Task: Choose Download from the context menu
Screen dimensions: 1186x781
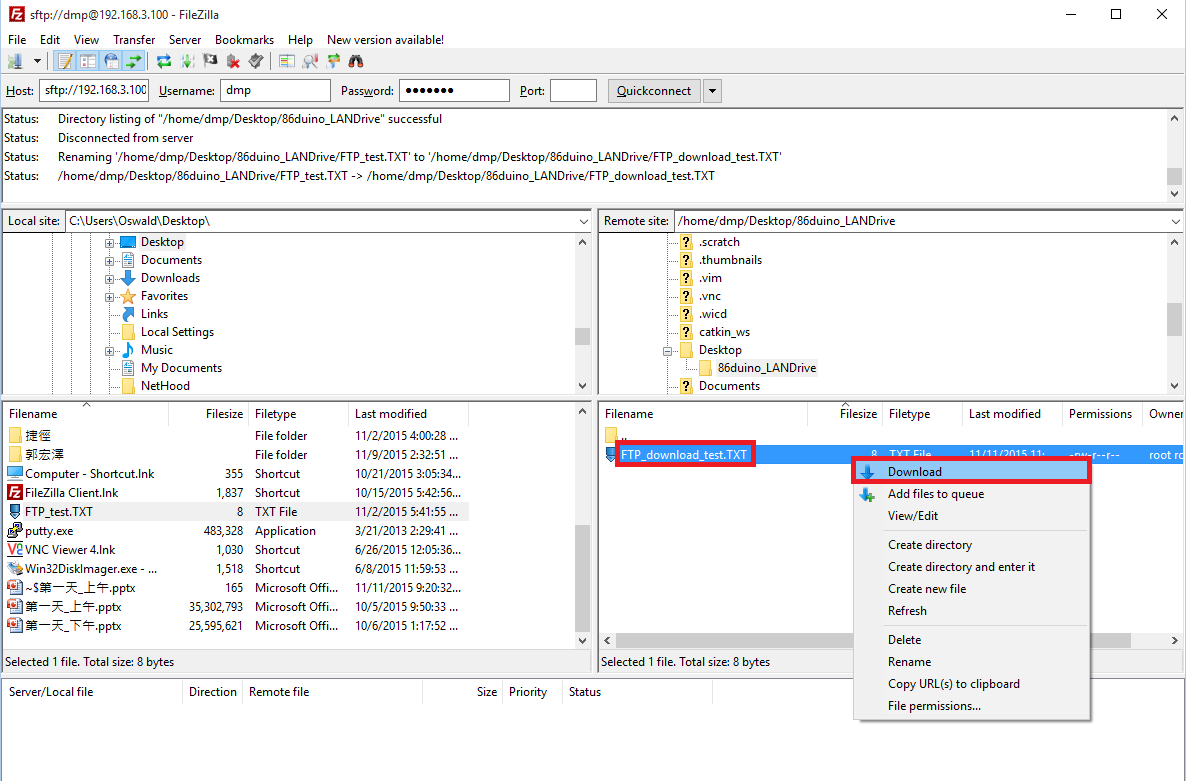Action: point(971,472)
